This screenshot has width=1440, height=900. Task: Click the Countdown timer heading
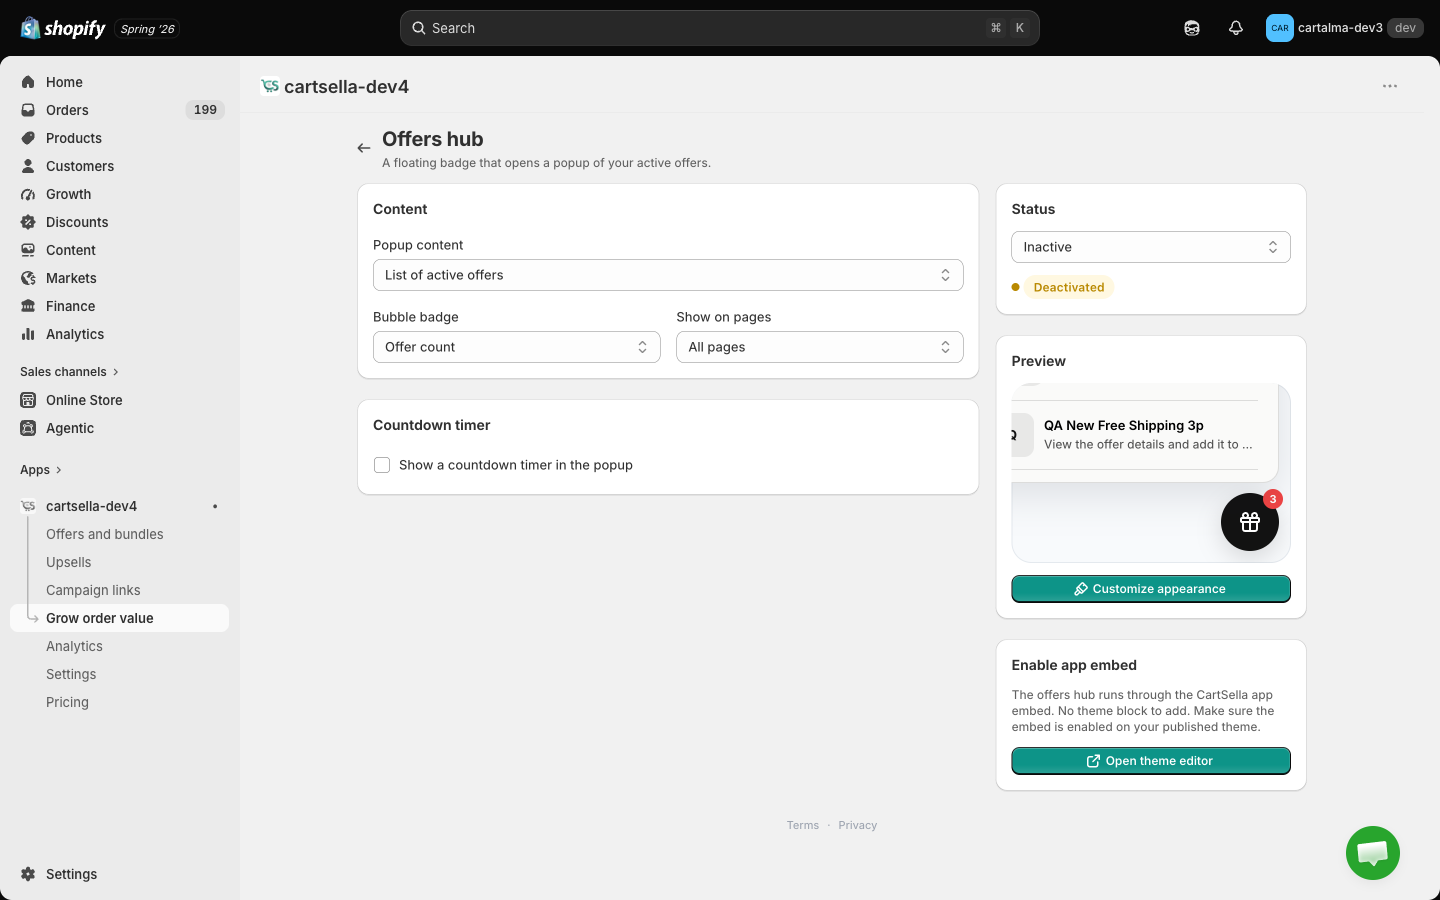432,425
